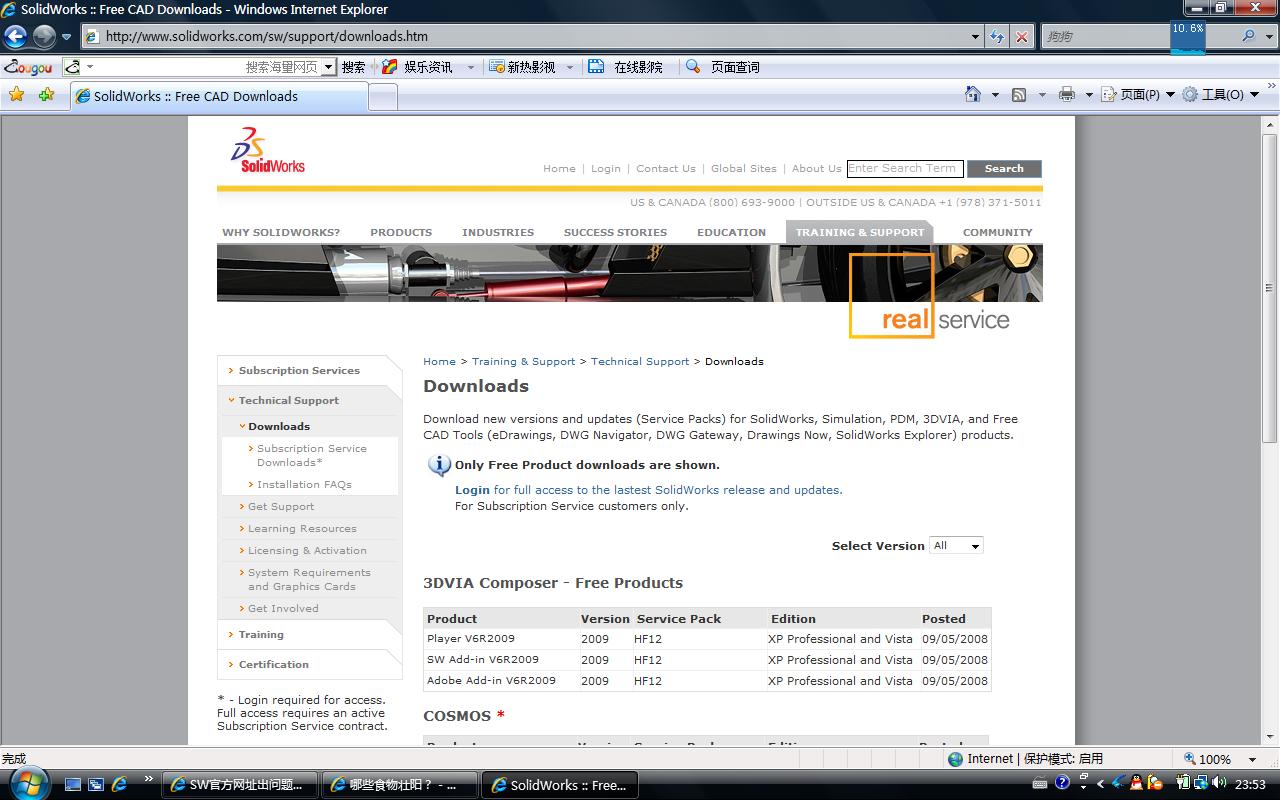Viewport: 1280px width, 800px height.
Task: Click the Login link in the top navigation
Action: 606,169
